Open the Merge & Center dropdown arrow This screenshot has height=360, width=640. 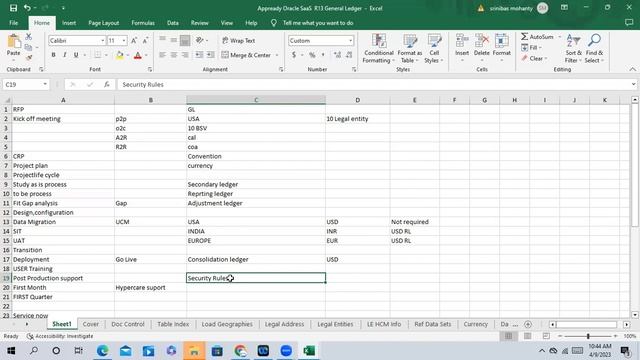tap(277, 55)
